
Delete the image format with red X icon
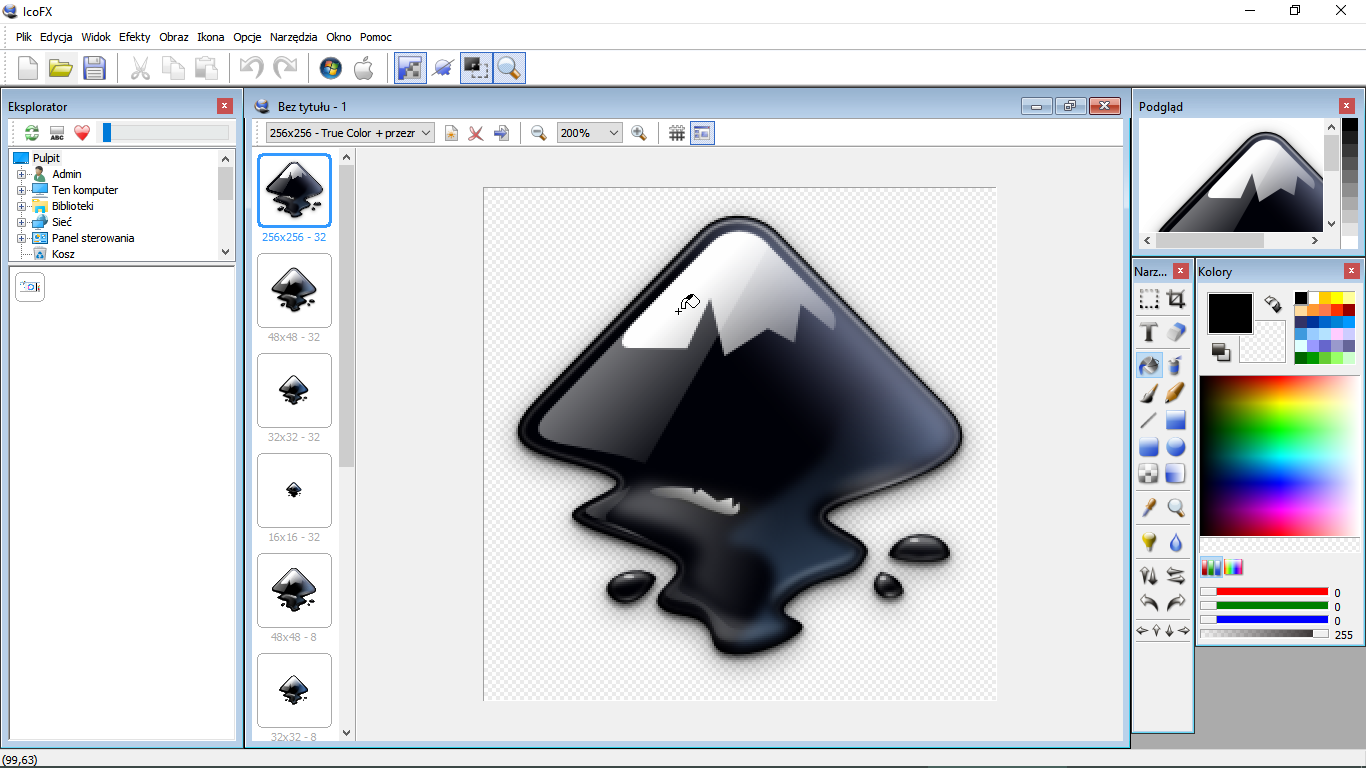pos(476,133)
